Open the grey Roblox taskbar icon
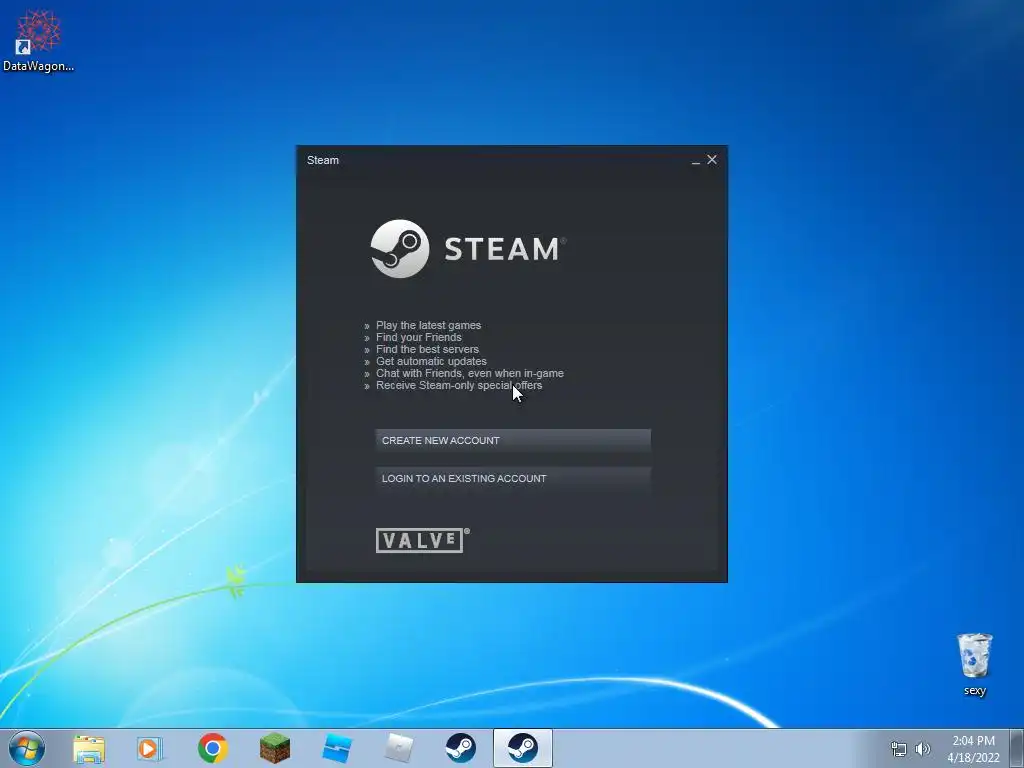Screen dimensions: 1024x768 point(398,748)
